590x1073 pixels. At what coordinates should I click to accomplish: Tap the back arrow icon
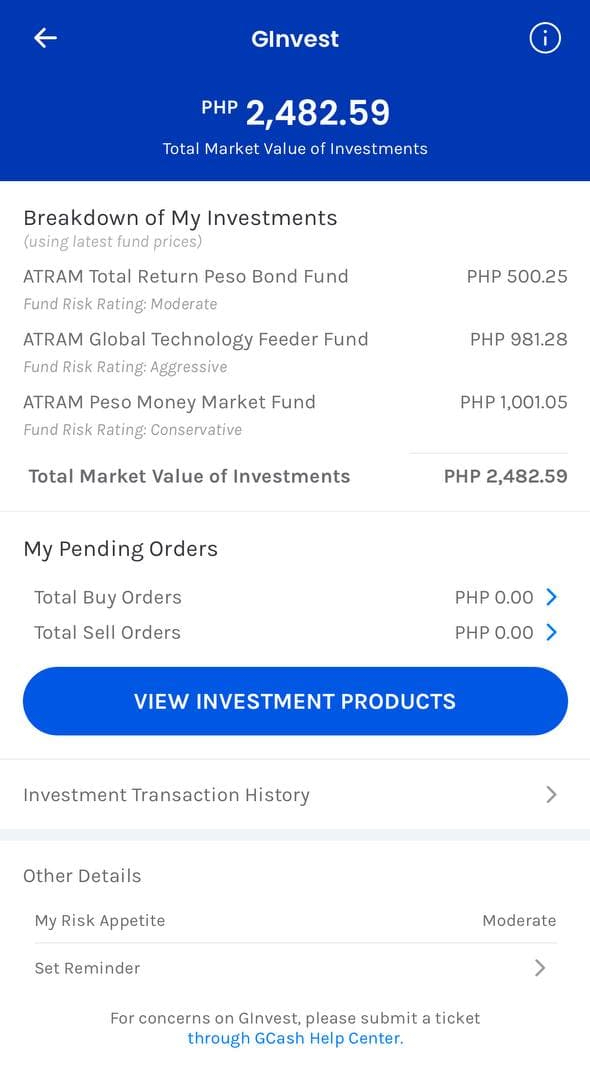pos(45,38)
